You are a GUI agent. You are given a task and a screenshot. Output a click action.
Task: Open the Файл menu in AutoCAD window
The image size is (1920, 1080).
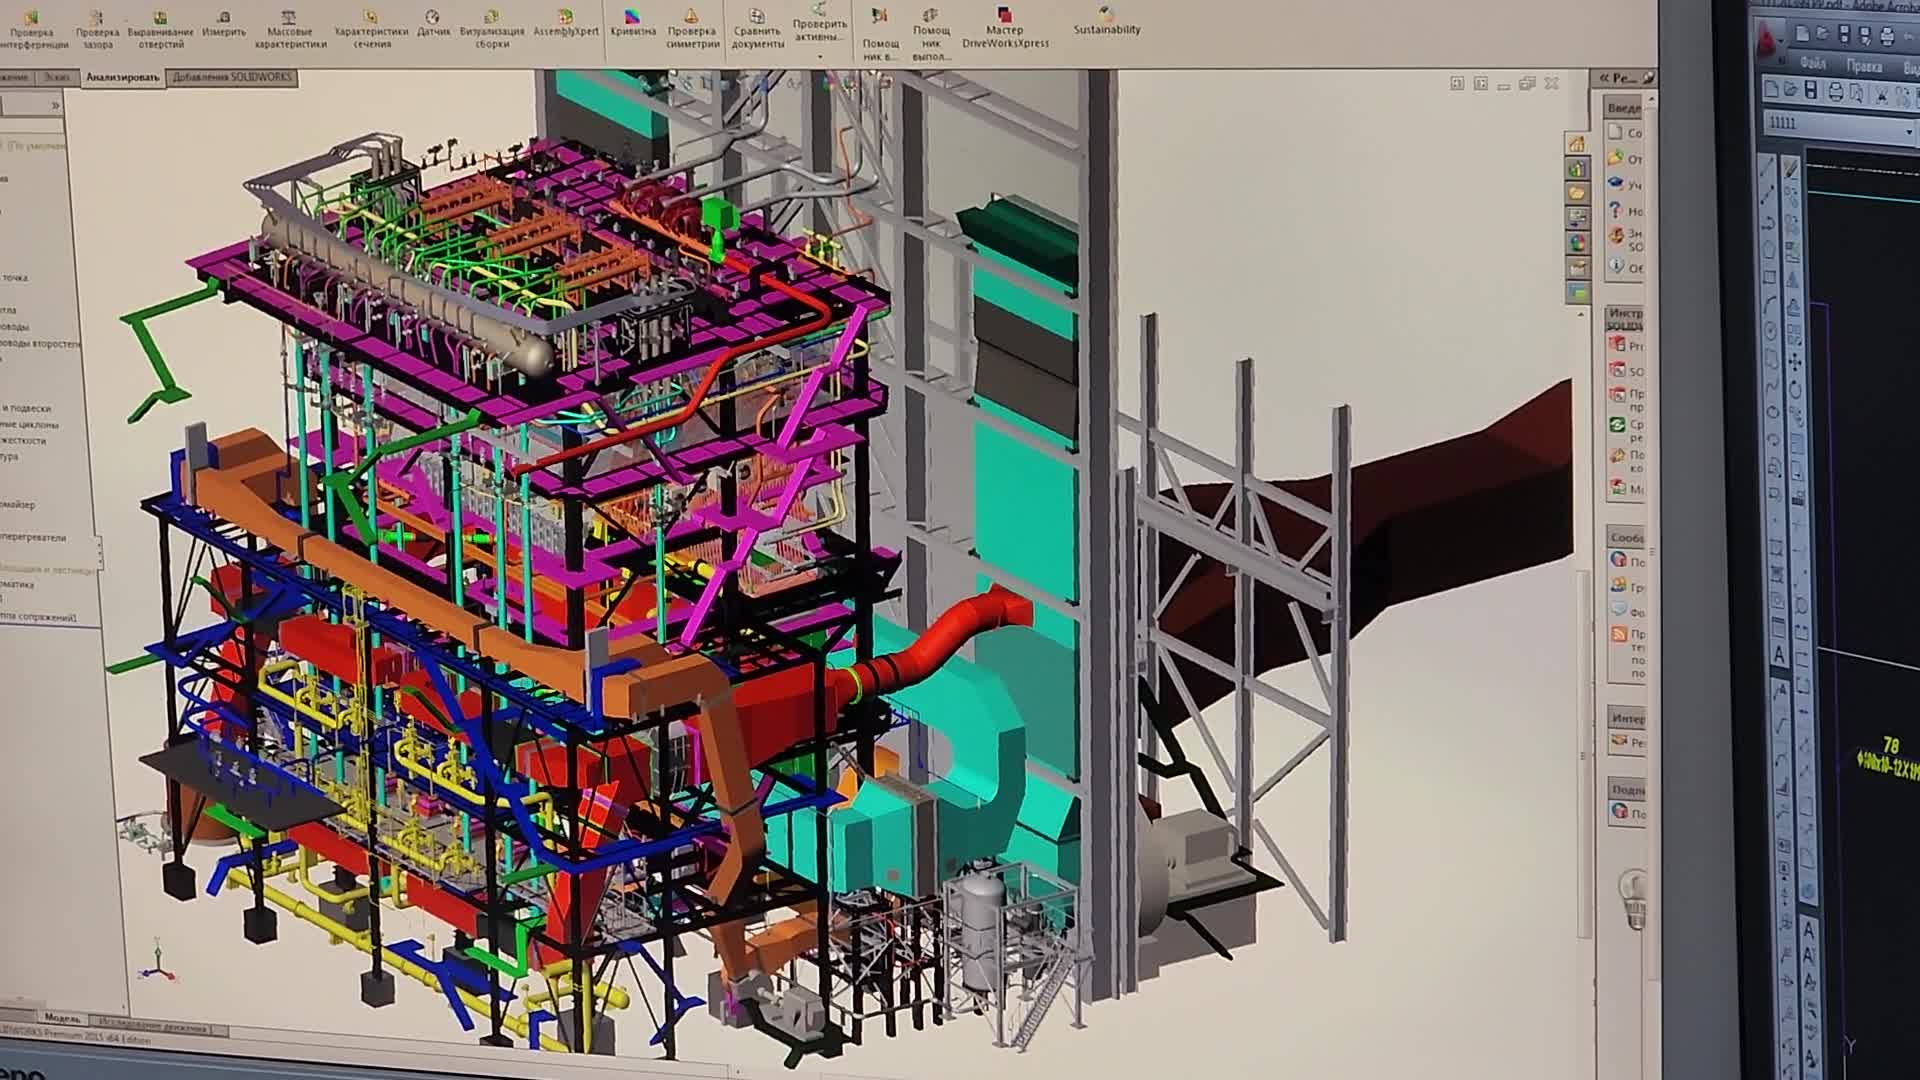(1813, 63)
